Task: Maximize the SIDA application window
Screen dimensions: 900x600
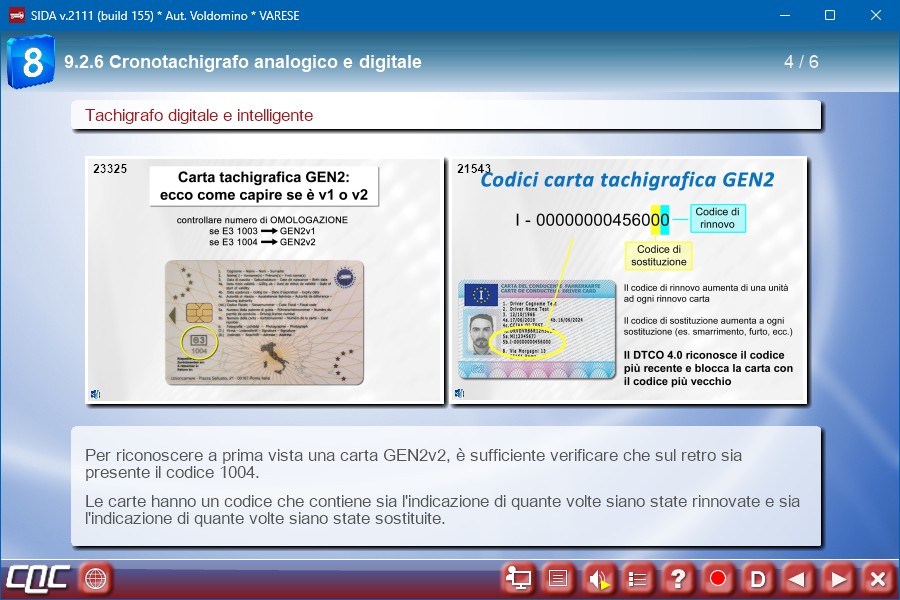Action: (x=830, y=15)
